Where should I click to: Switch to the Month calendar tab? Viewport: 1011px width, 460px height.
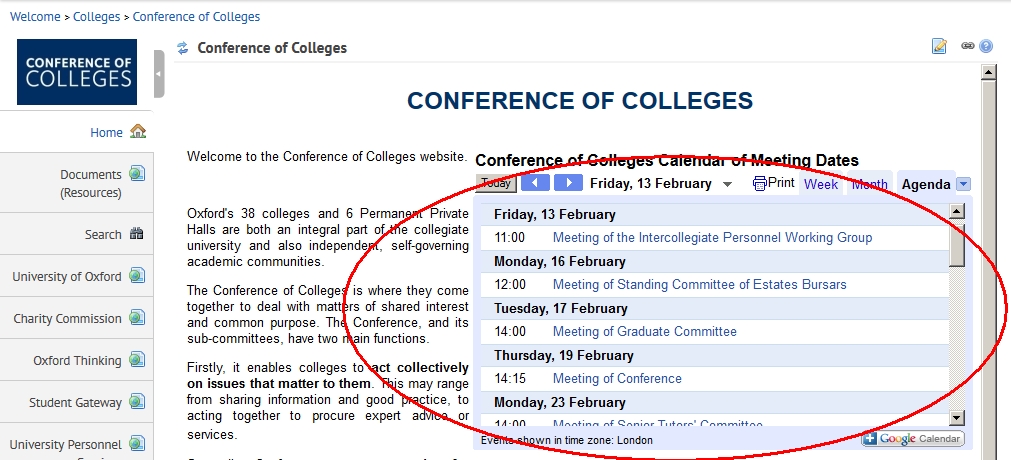pyautogui.click(x=869, y=184)
